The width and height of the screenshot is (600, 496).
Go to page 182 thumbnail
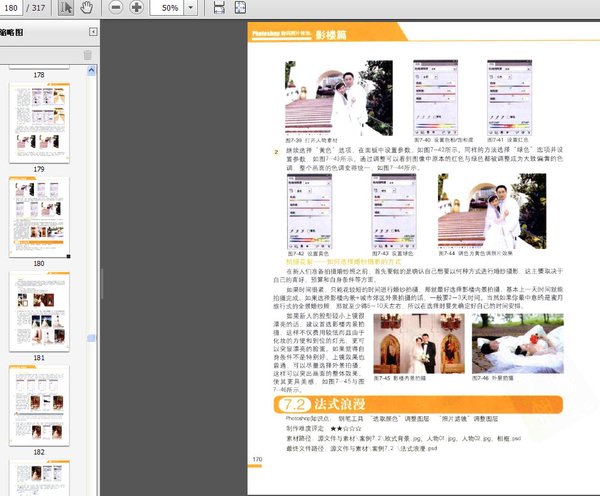pyautogui.click(x=39, y=404)
